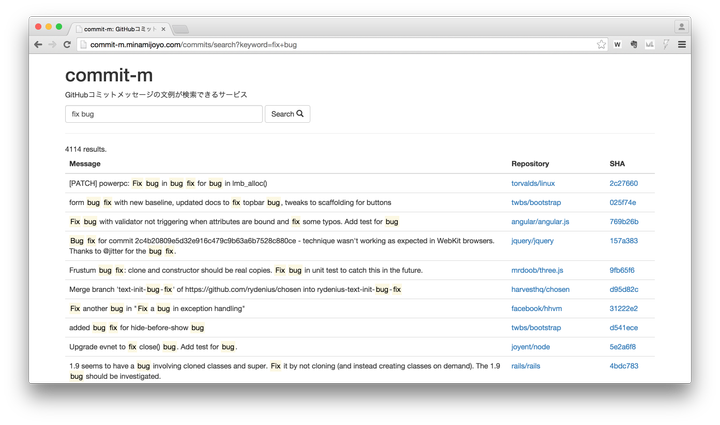Open commit SHA 025f74e

click(x=623, y=202)
